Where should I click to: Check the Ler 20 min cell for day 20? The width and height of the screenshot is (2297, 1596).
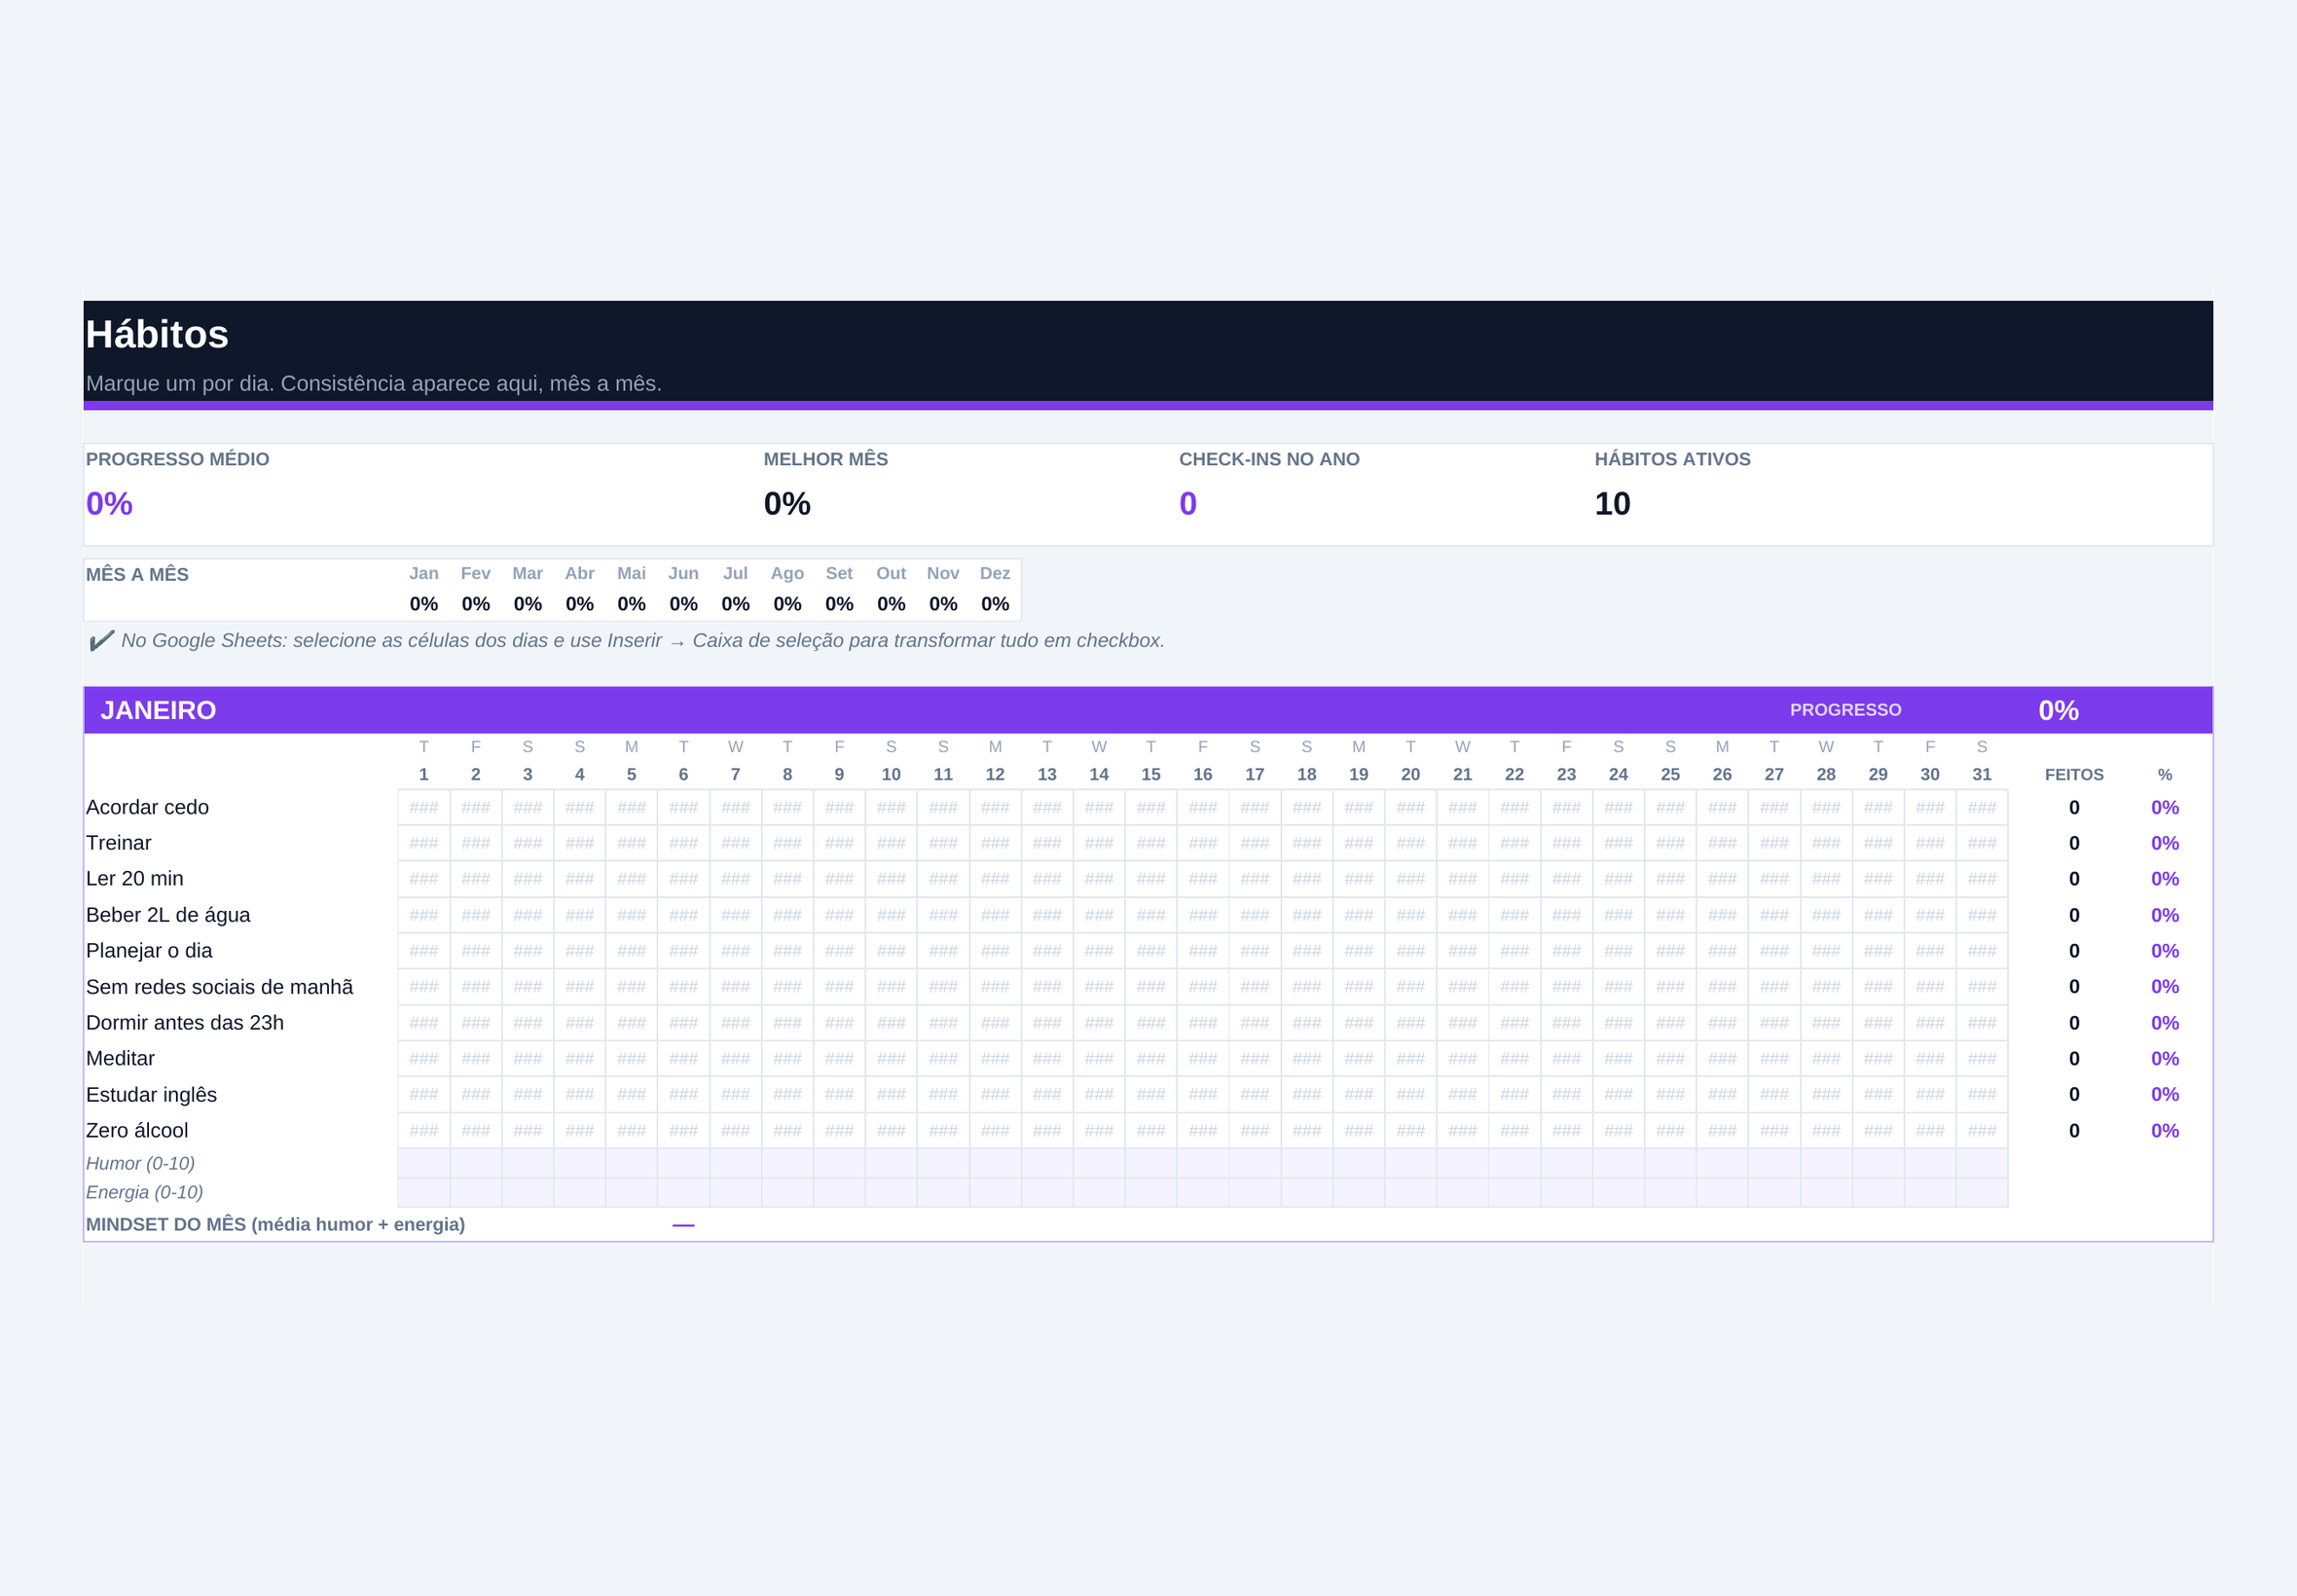(x=1410, y=879)
